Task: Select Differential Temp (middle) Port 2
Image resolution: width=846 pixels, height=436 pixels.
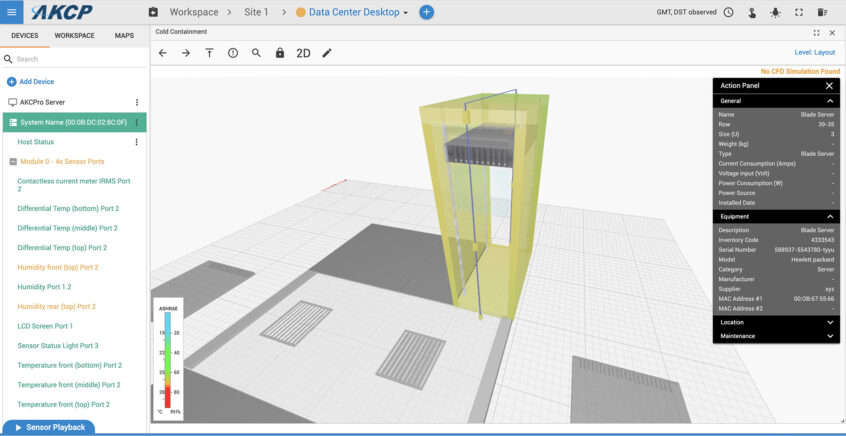Action: pos(67,228)
